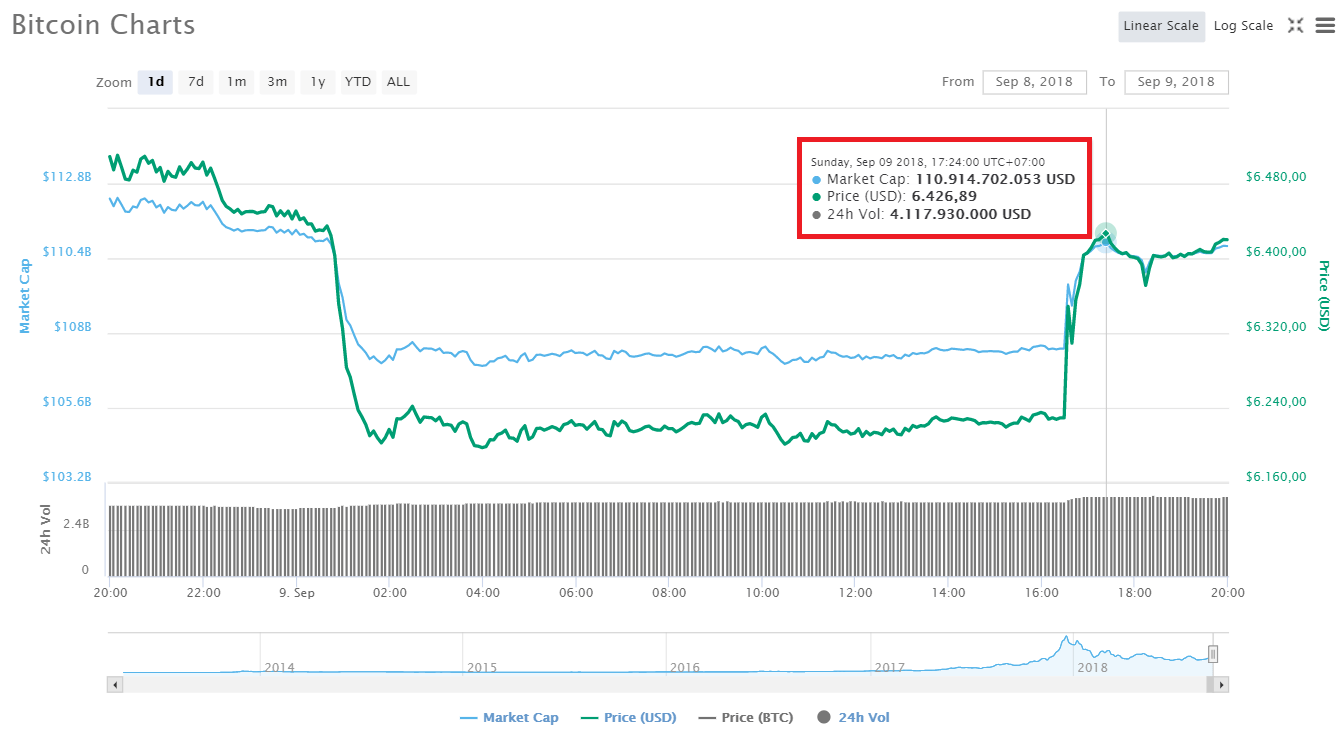1342x738 pixels.
Task: Click the 2014 label in navigator
Action: pos(279,667)
